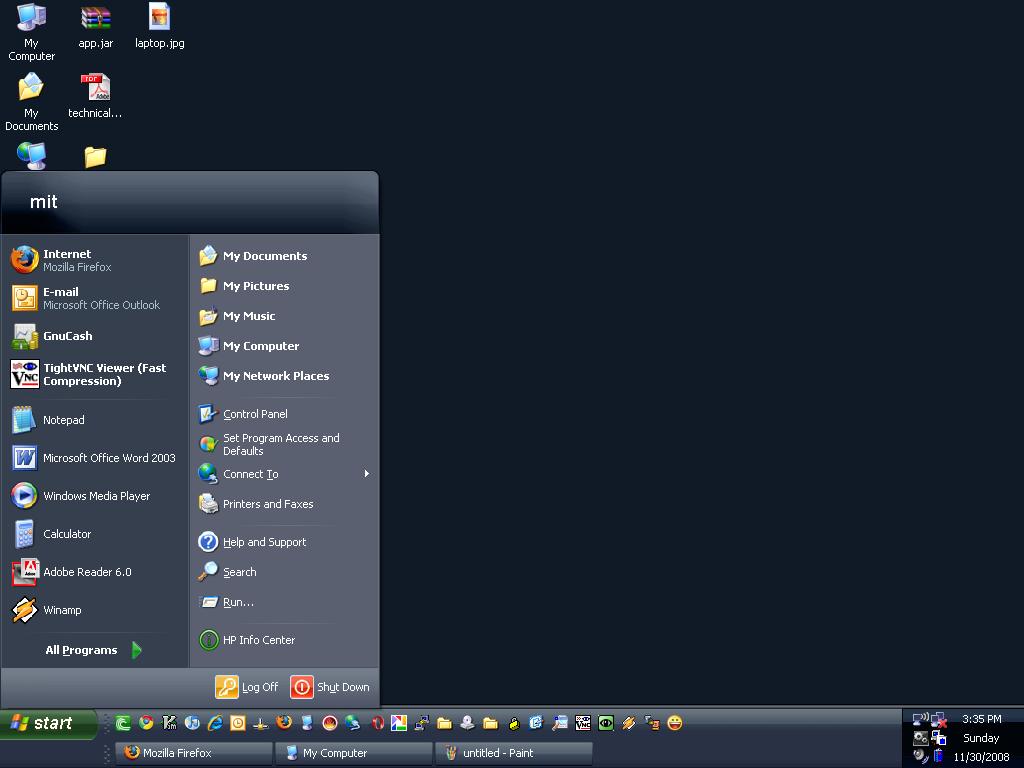1024x768 pixels.
Task: Launch Windows Media Player from Start menu
Action: point(95,496)
